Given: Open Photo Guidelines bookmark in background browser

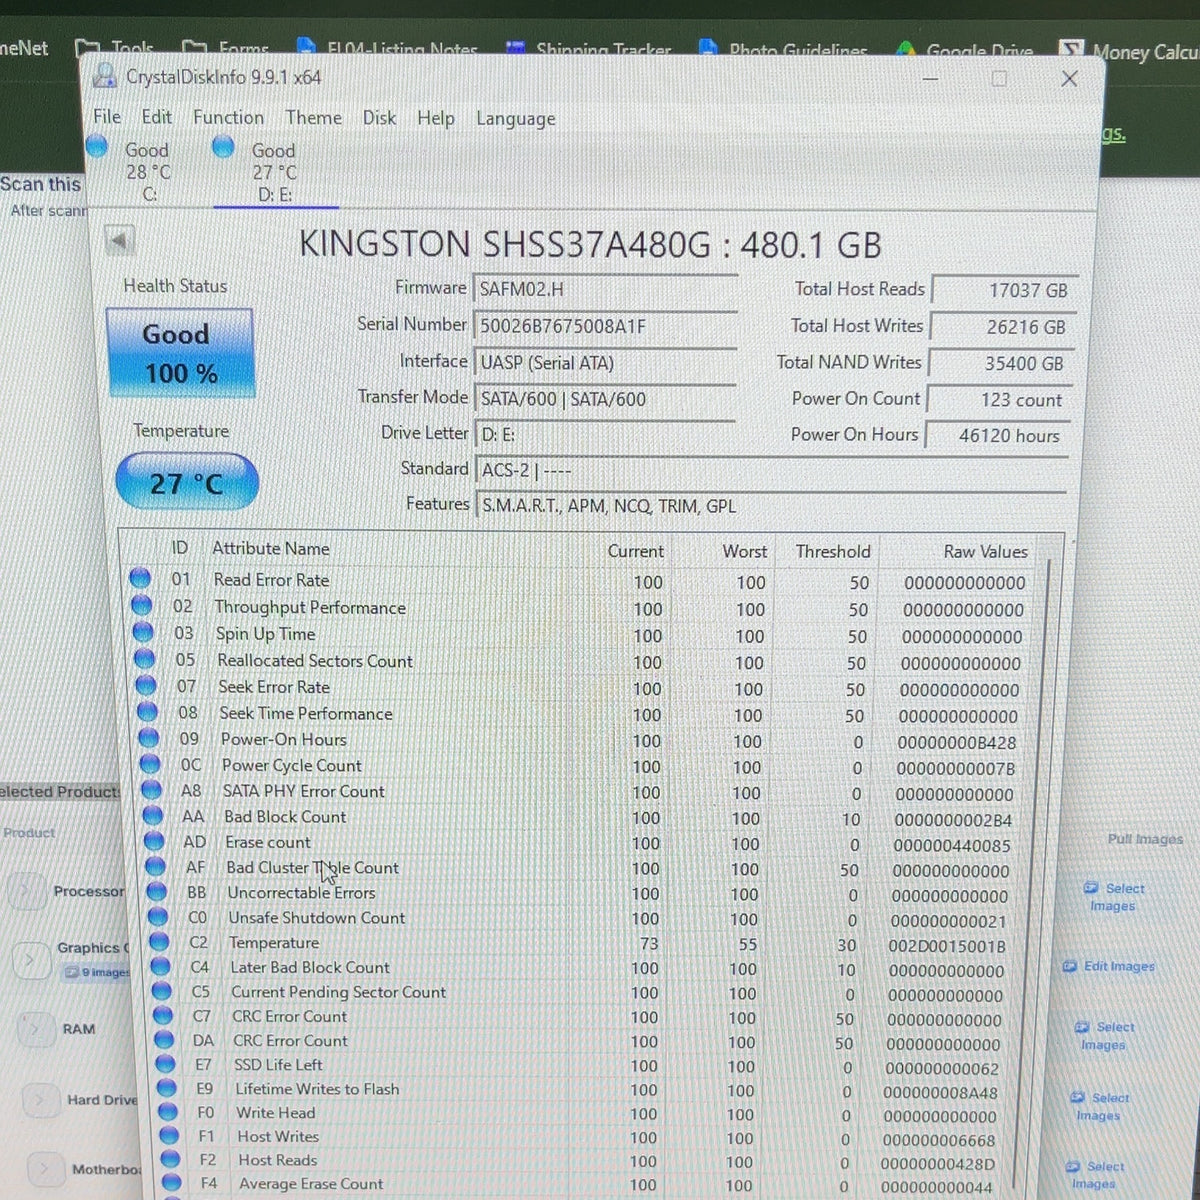Looking at the screenshot, I should click(x=783, y=48).
